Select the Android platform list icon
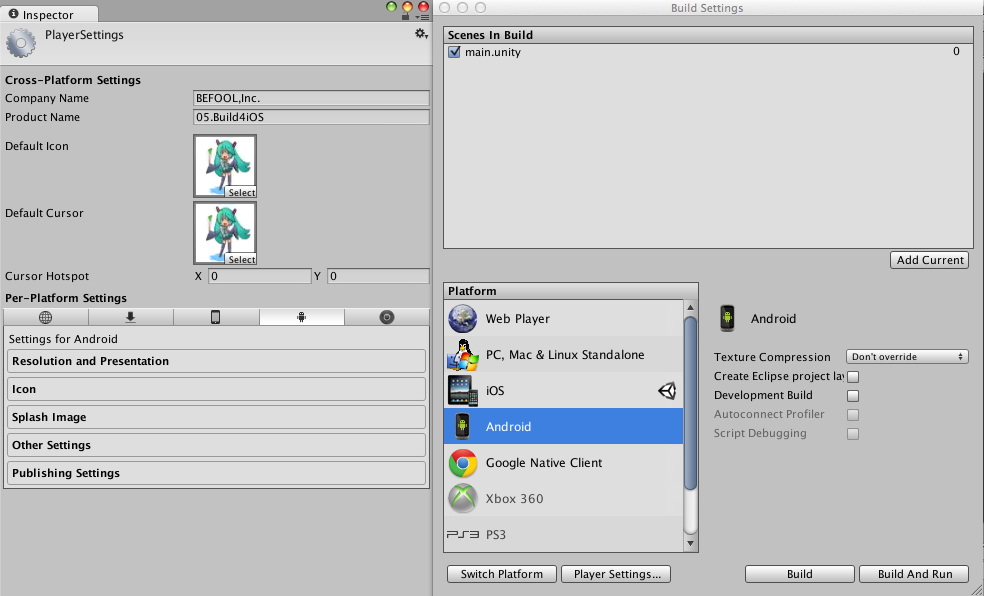984x596 pixels. point(463,427)
